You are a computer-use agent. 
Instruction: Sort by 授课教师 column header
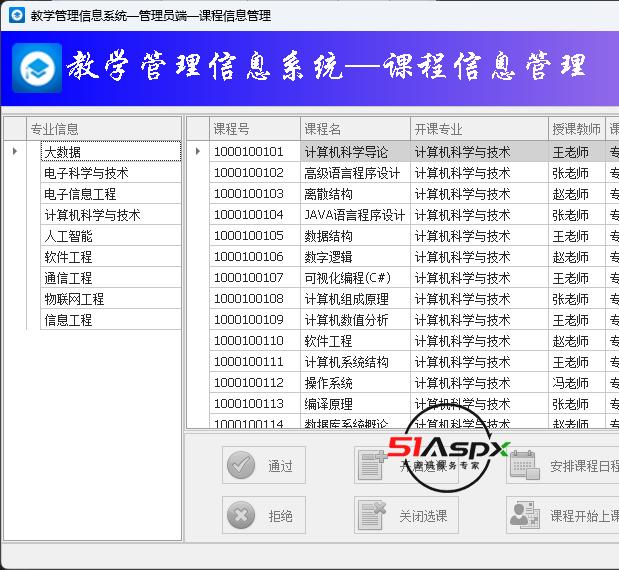tap(576, 129)
